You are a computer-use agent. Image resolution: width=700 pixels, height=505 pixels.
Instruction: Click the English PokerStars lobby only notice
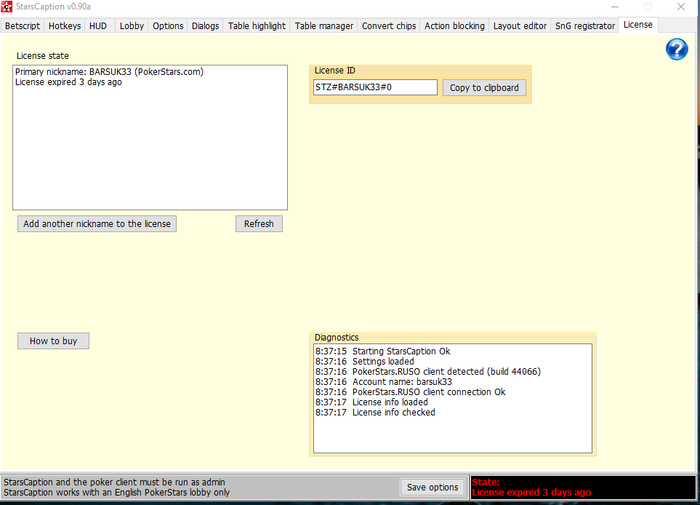point(117,492)
